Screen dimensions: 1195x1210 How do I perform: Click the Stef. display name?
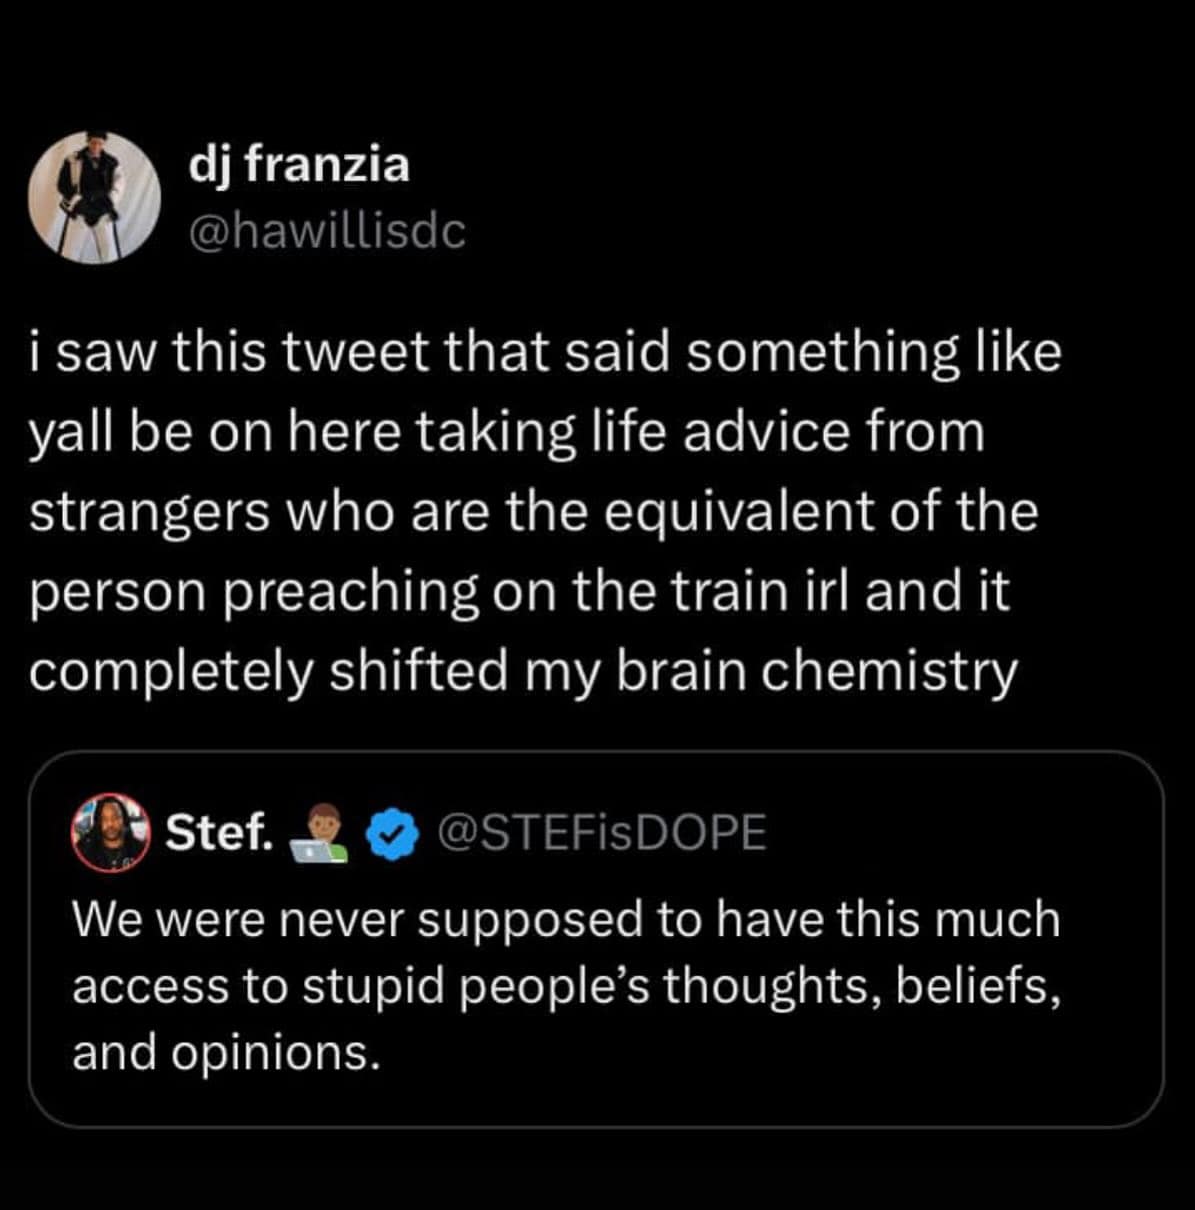coord(218,832)
